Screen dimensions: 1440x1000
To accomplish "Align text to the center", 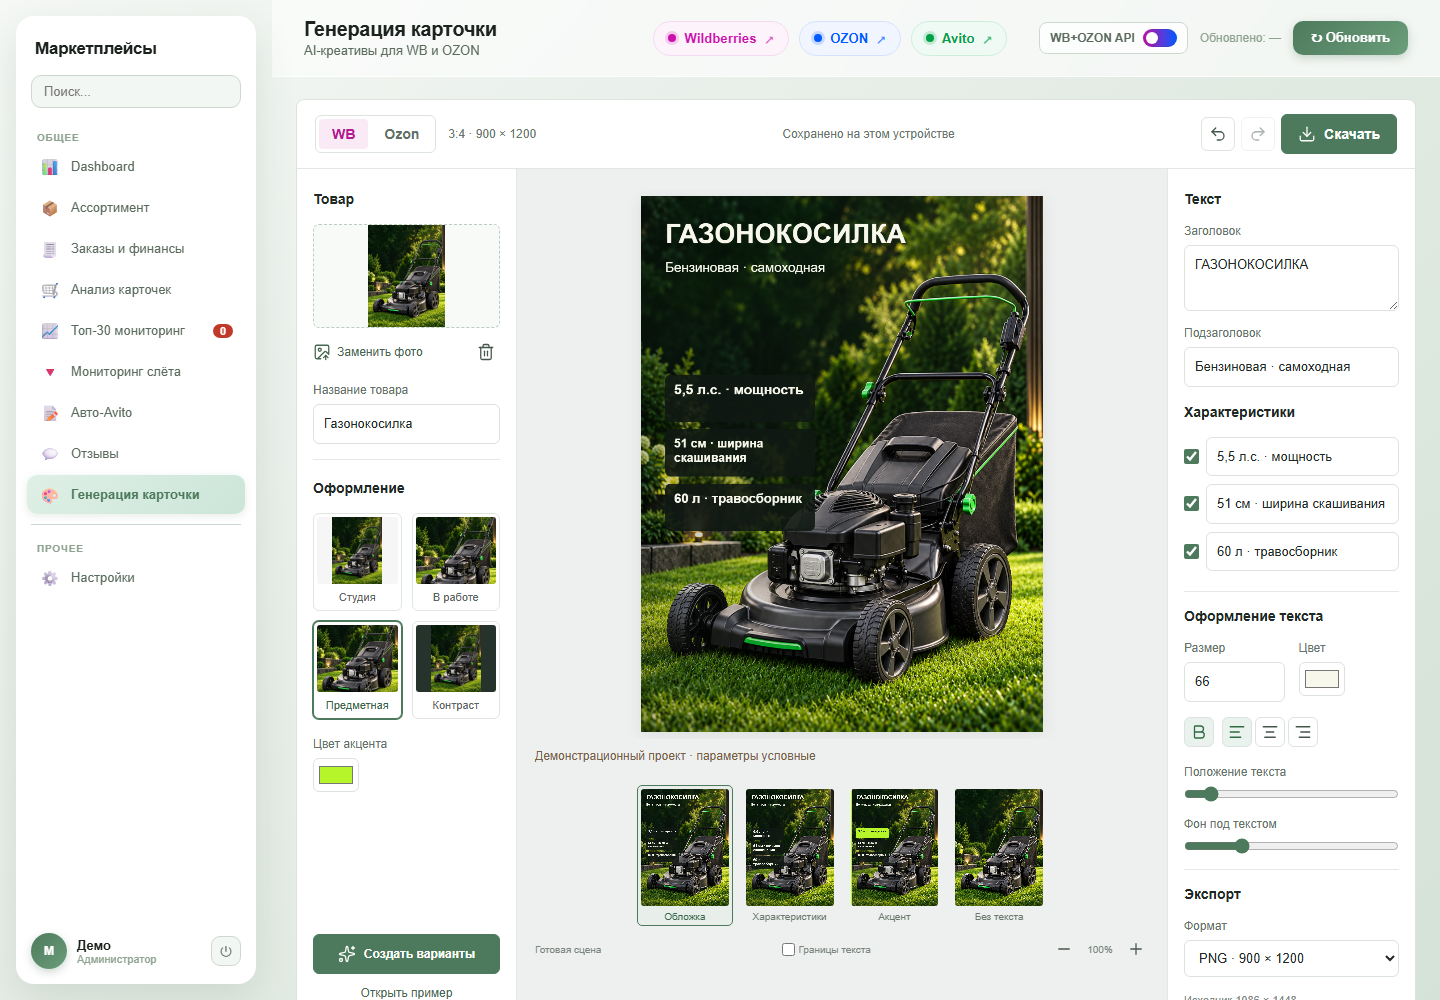I will (1270, 732).
